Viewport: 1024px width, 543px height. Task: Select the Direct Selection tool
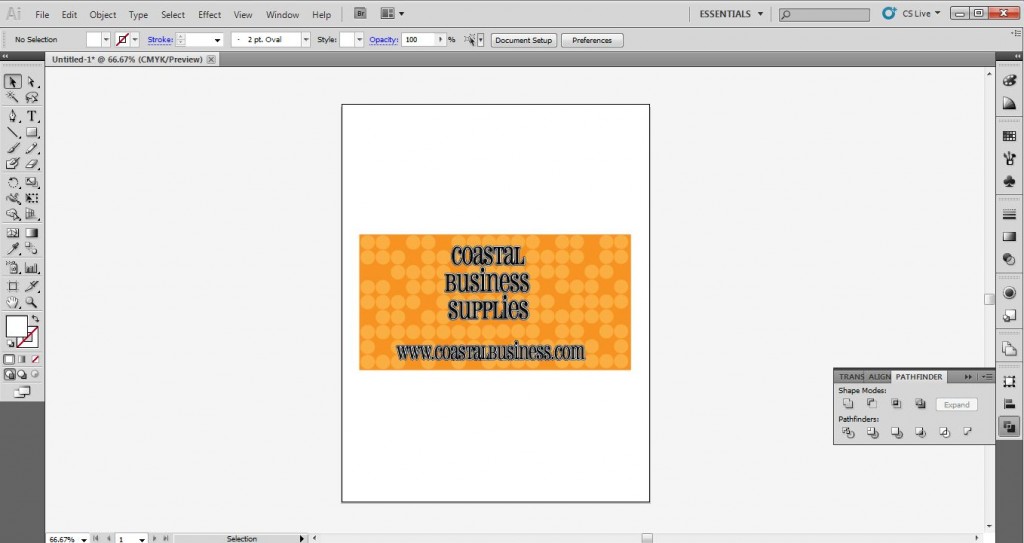(x=31, y=82)
